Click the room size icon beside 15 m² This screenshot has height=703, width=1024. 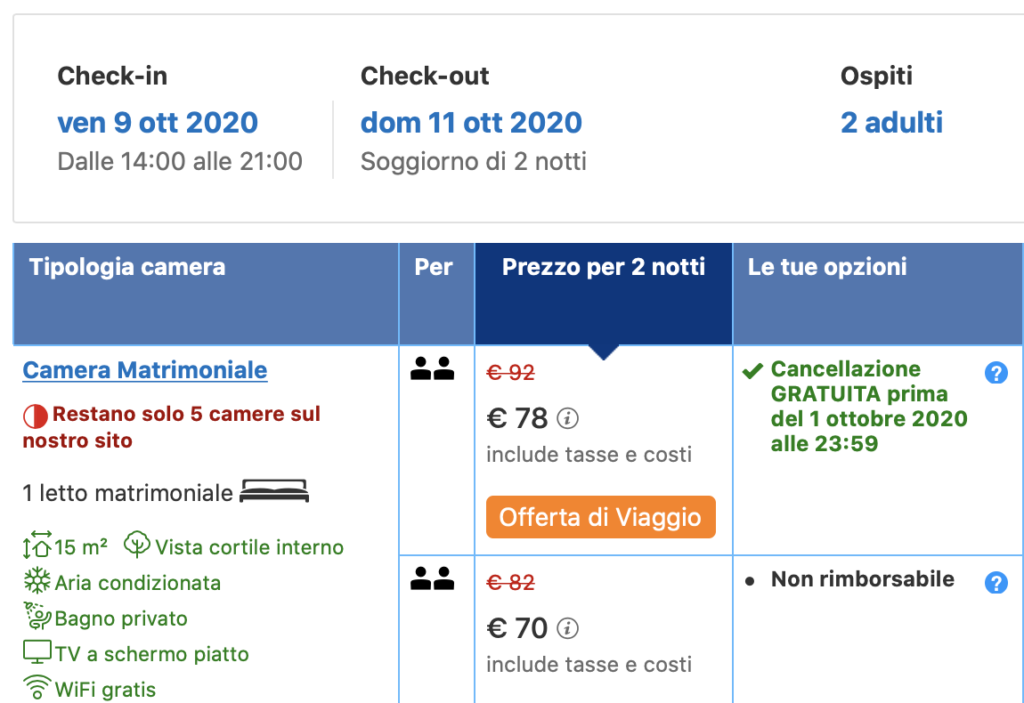23,546
